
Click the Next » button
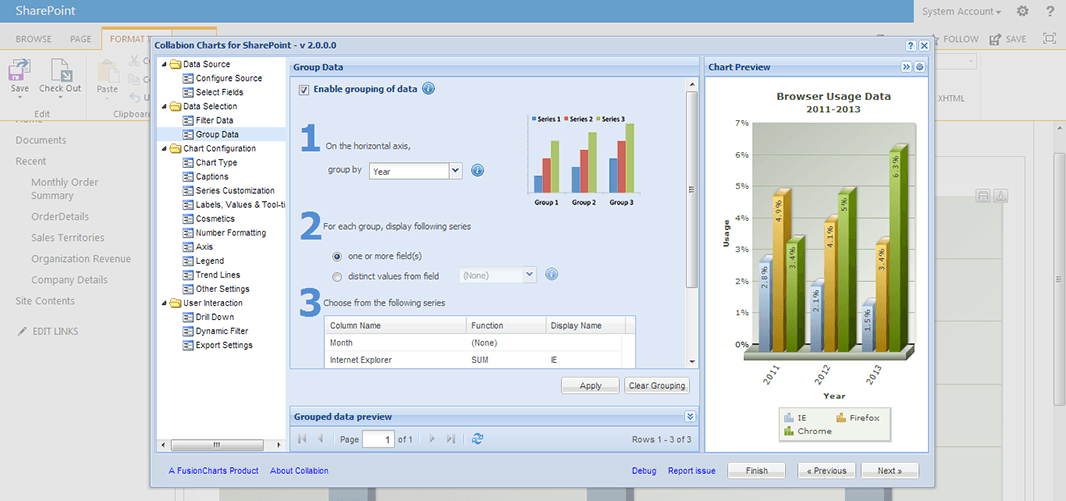(890, 470)
